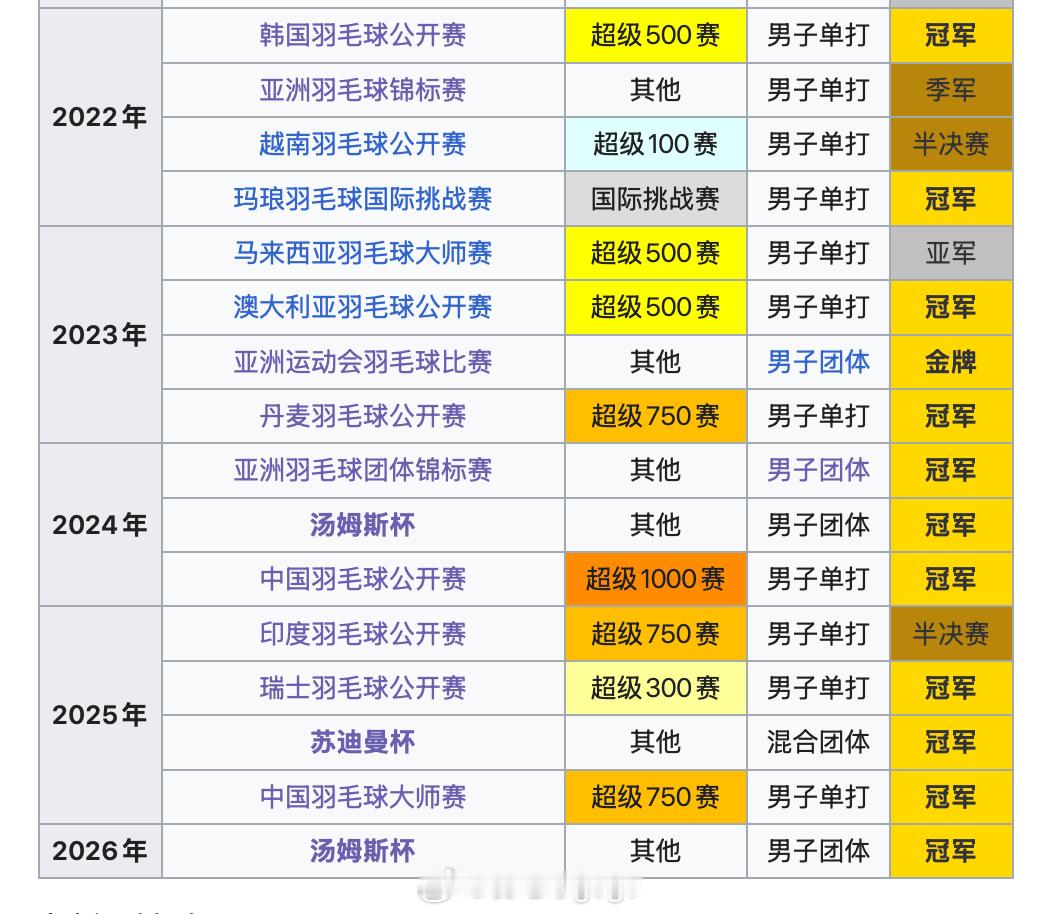Click the 超级1000赛 level cell

(656, 579)
